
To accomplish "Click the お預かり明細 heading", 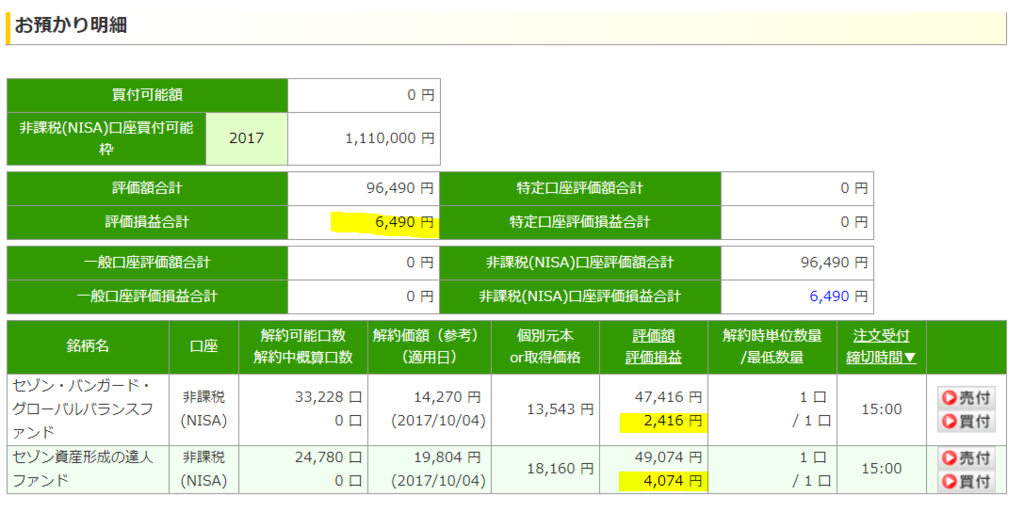I will click(70, 25).
